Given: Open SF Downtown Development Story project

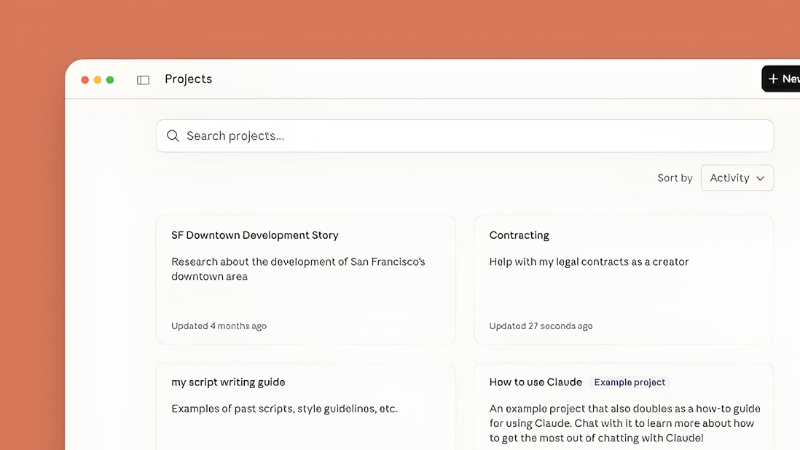Looking at the screenshot, I should pyautogui.click(x=305, y=280).
